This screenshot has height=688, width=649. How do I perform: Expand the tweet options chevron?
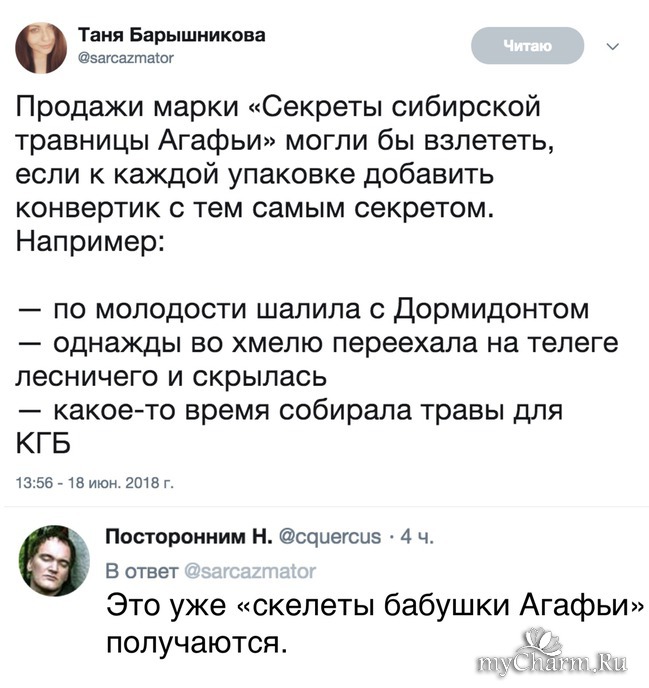(613, 46)
